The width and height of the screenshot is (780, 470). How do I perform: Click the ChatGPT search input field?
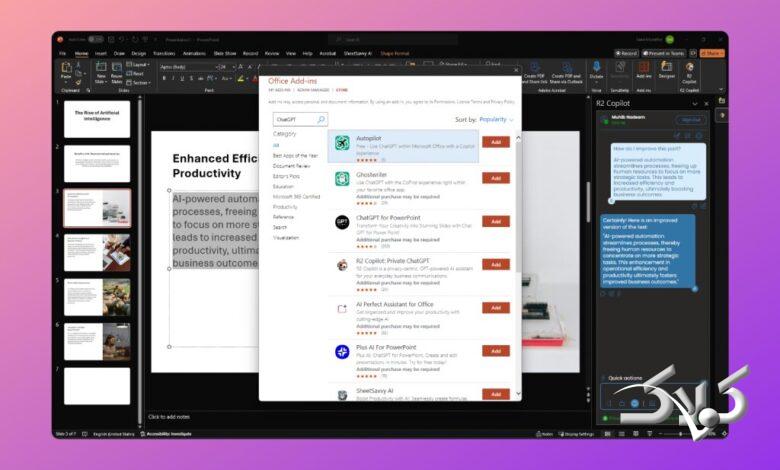click(x=294, y=119)
